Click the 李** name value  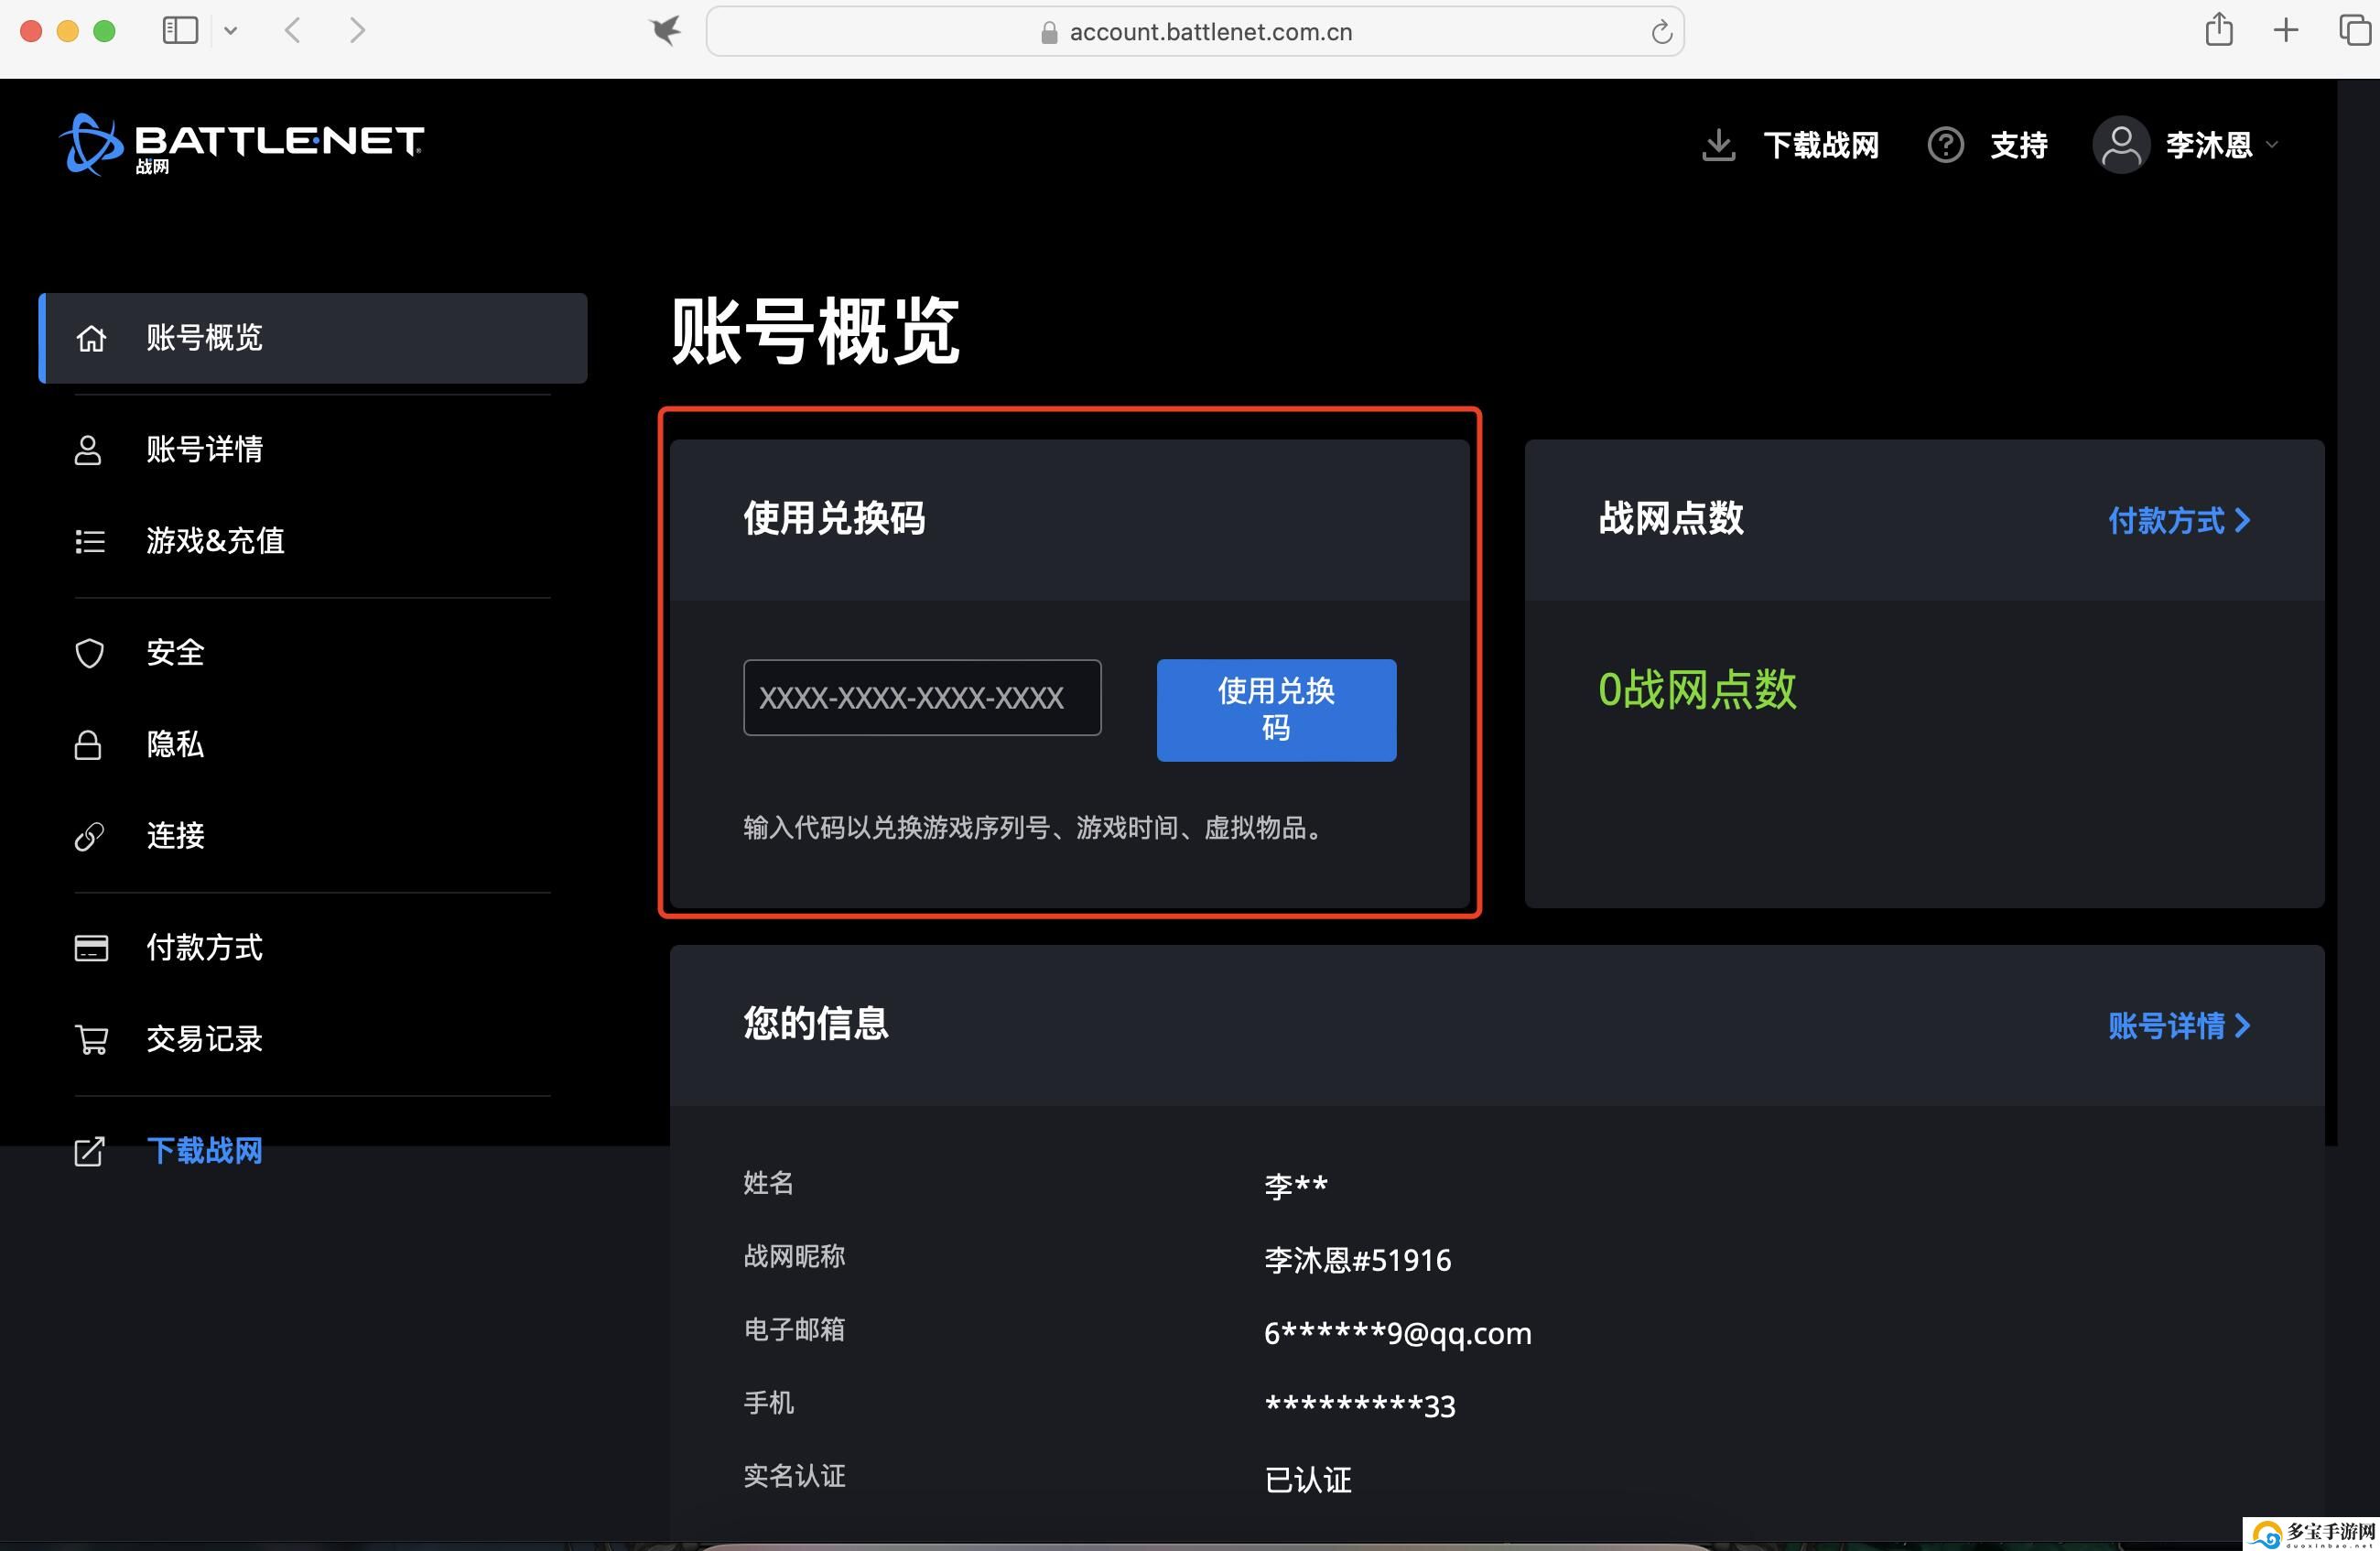coord(1296,1186)
